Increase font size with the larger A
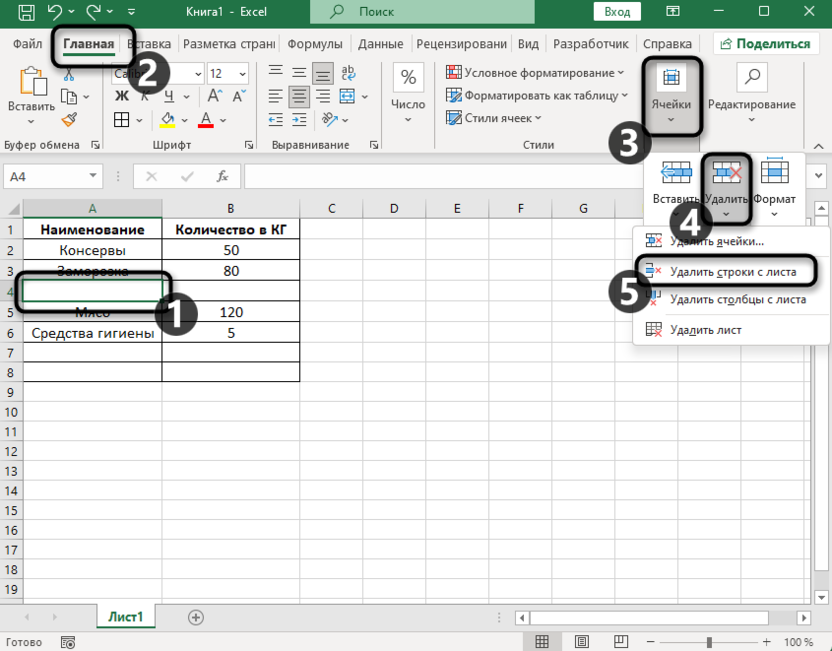832x651 pixels. tap(214, 96)
